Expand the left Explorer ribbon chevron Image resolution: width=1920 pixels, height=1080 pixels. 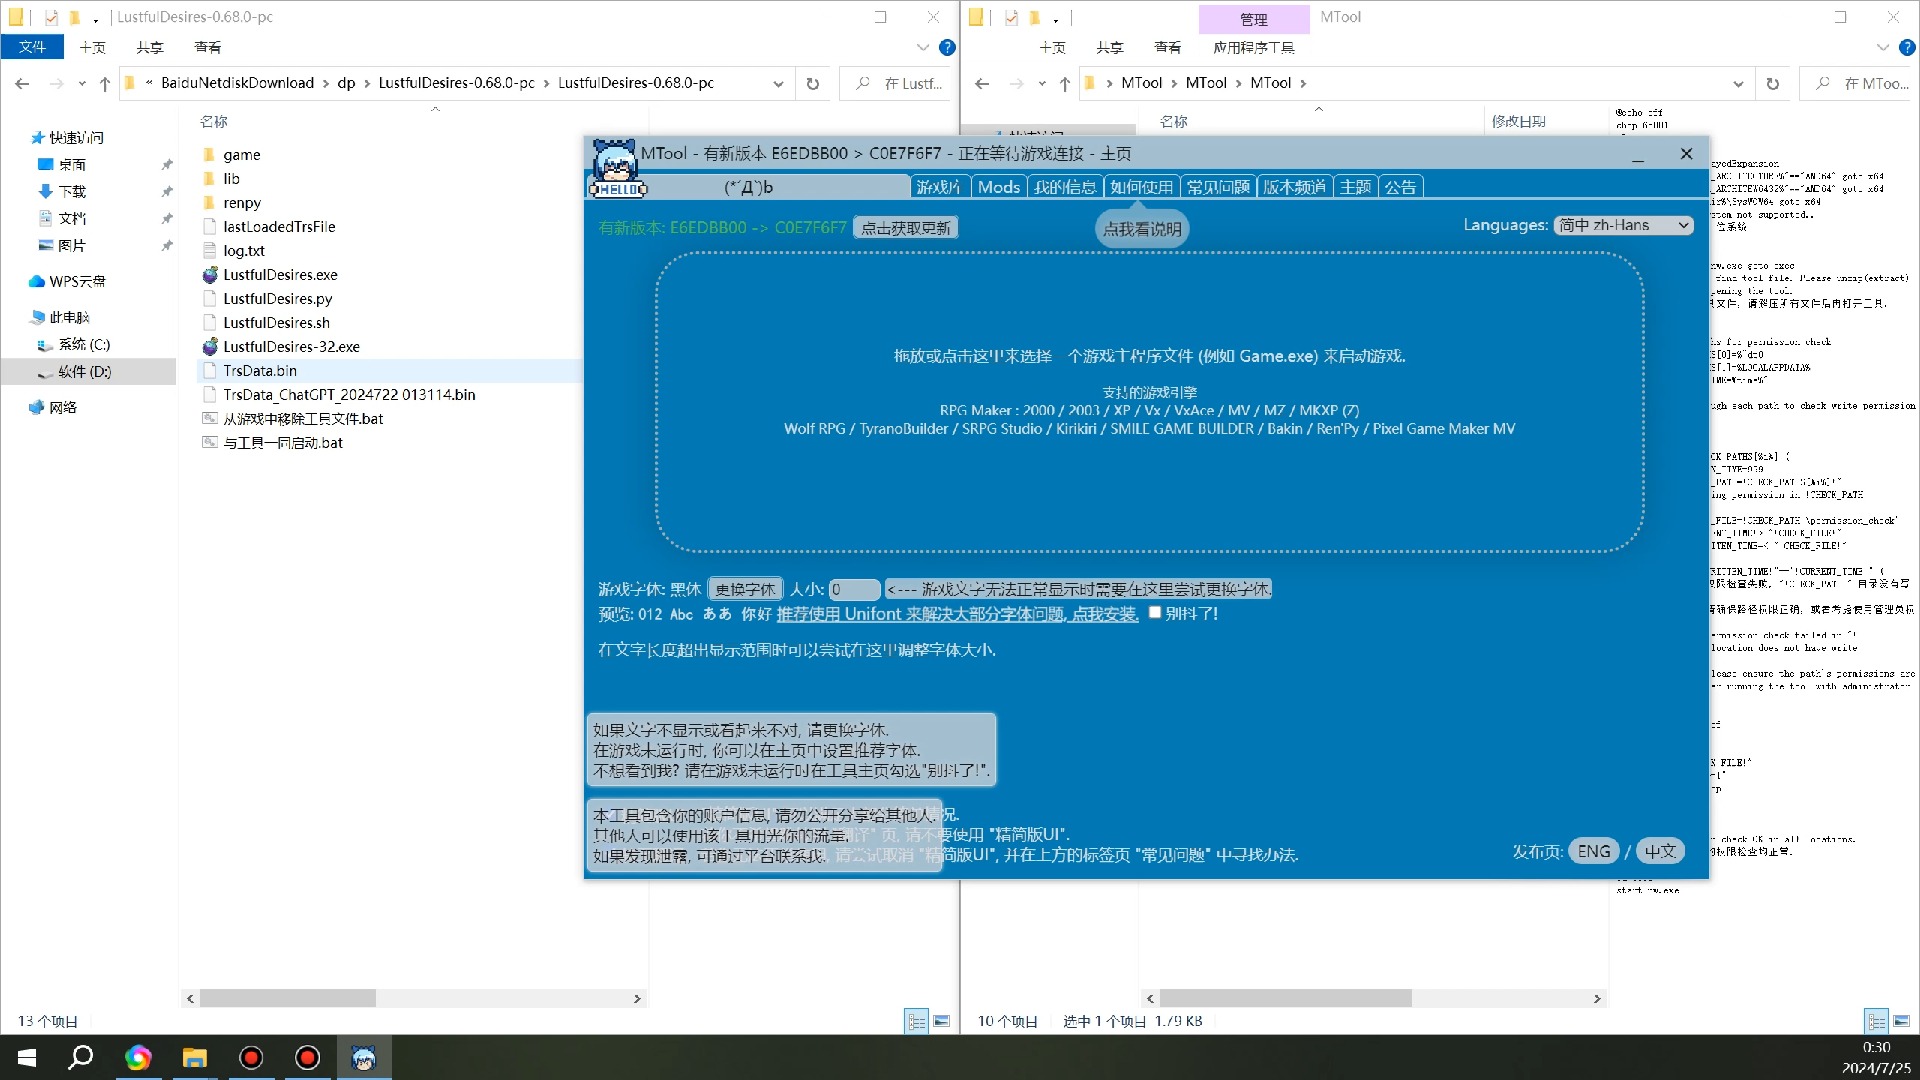coord(922,47)
